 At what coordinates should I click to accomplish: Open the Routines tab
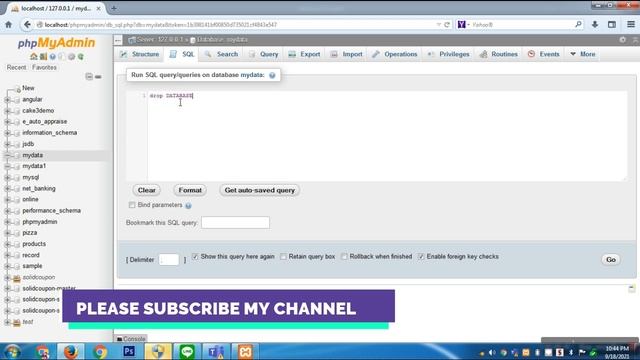tap(499, 54)
